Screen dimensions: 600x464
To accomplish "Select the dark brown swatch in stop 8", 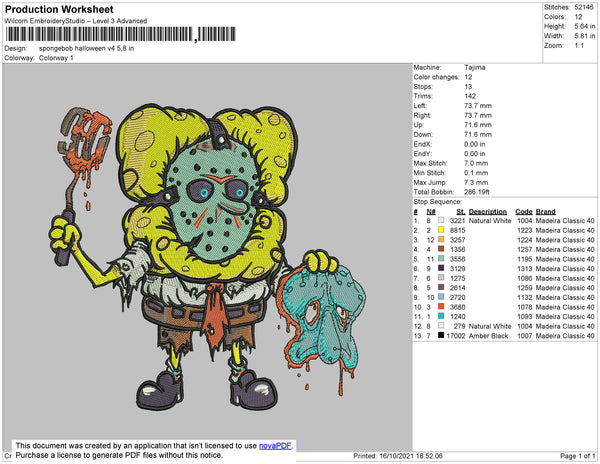I will coord(441,288).
